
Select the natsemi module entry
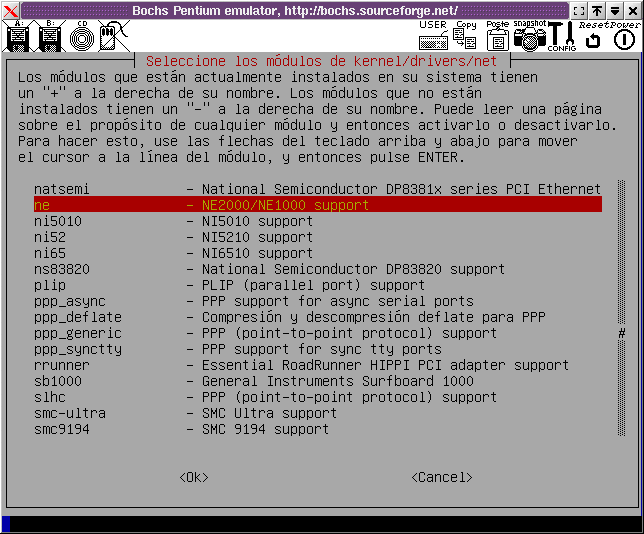pyautogui.click(x=316, y=189)
